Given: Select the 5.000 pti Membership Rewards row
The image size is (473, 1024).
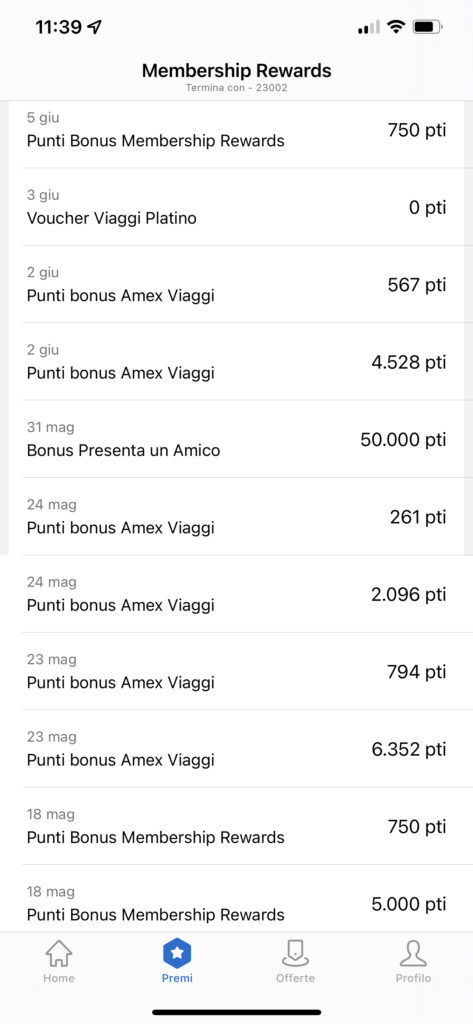Looking at the screenshot, I should point(236,899).
